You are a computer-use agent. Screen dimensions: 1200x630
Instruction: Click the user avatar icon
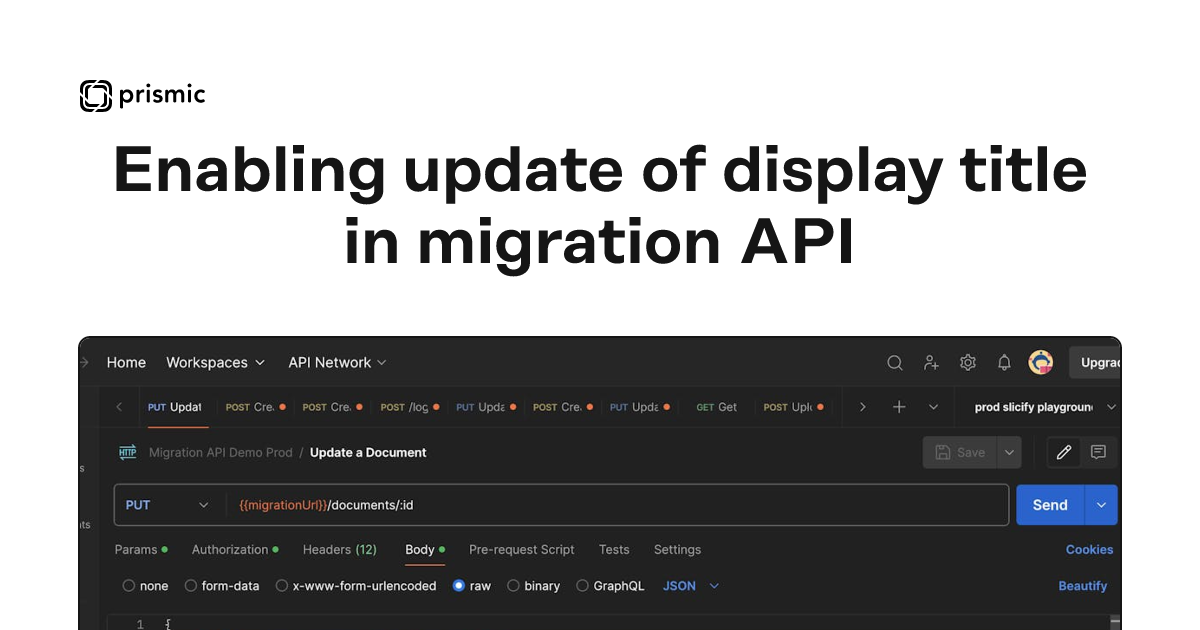(1041, 363)
